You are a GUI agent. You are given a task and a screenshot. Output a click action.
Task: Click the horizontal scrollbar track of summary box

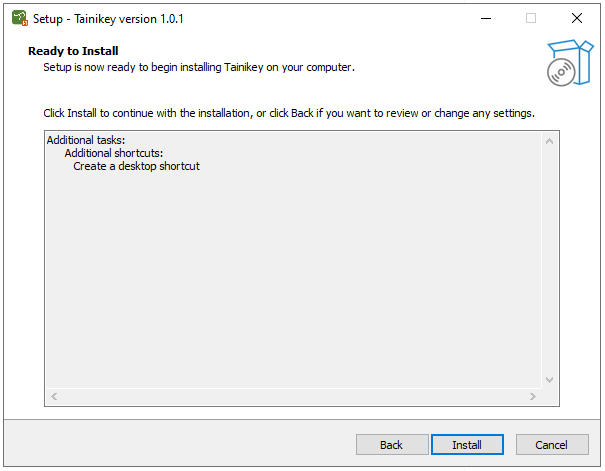(x=290, y=397)
